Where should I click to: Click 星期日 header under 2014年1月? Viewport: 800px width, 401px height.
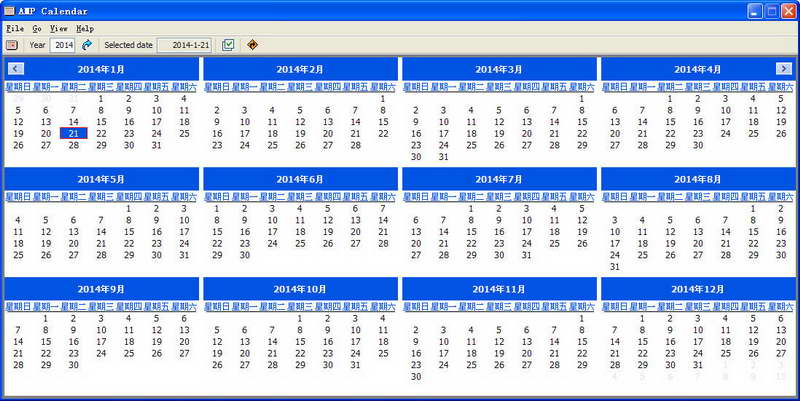point(18,87)
